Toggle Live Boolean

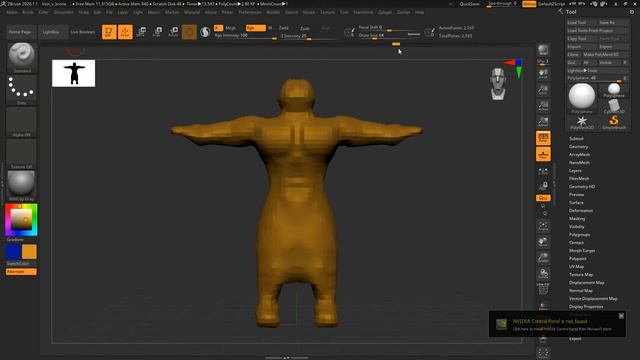83,32
